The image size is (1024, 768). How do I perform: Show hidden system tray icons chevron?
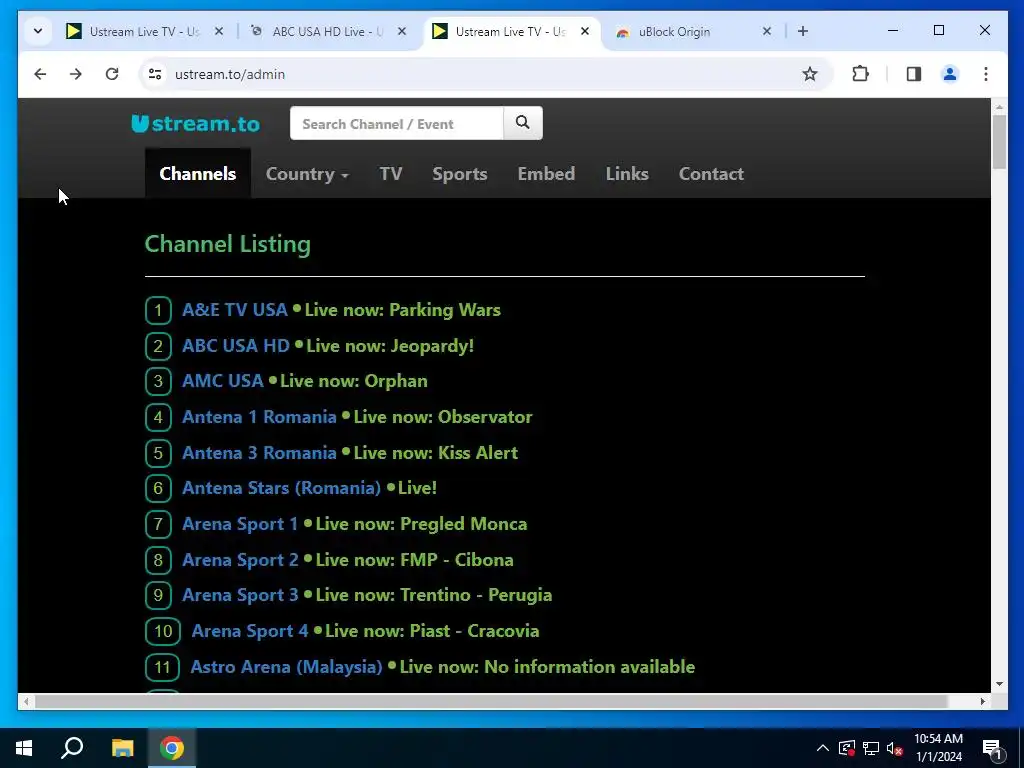[x=823, y=748]
